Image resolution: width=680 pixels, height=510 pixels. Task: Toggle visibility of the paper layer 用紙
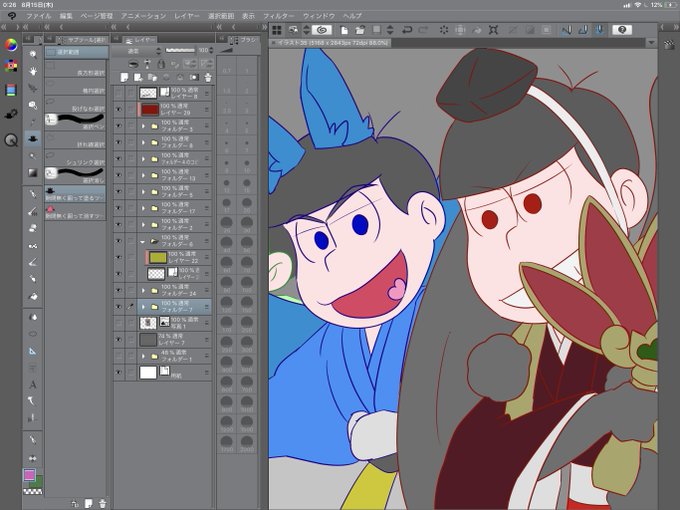(x=119, y=373)
